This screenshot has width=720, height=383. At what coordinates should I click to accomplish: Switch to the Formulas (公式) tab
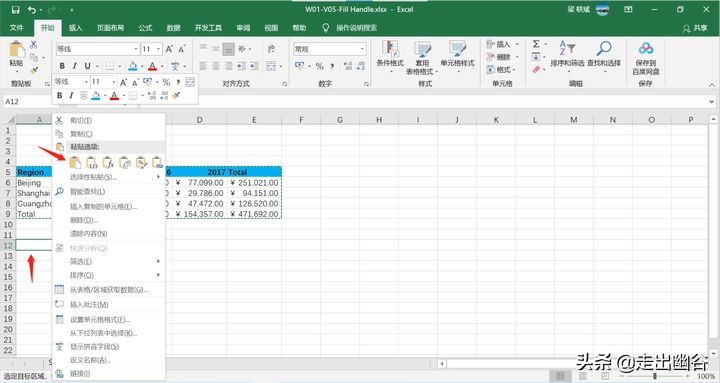click(145, 28)
